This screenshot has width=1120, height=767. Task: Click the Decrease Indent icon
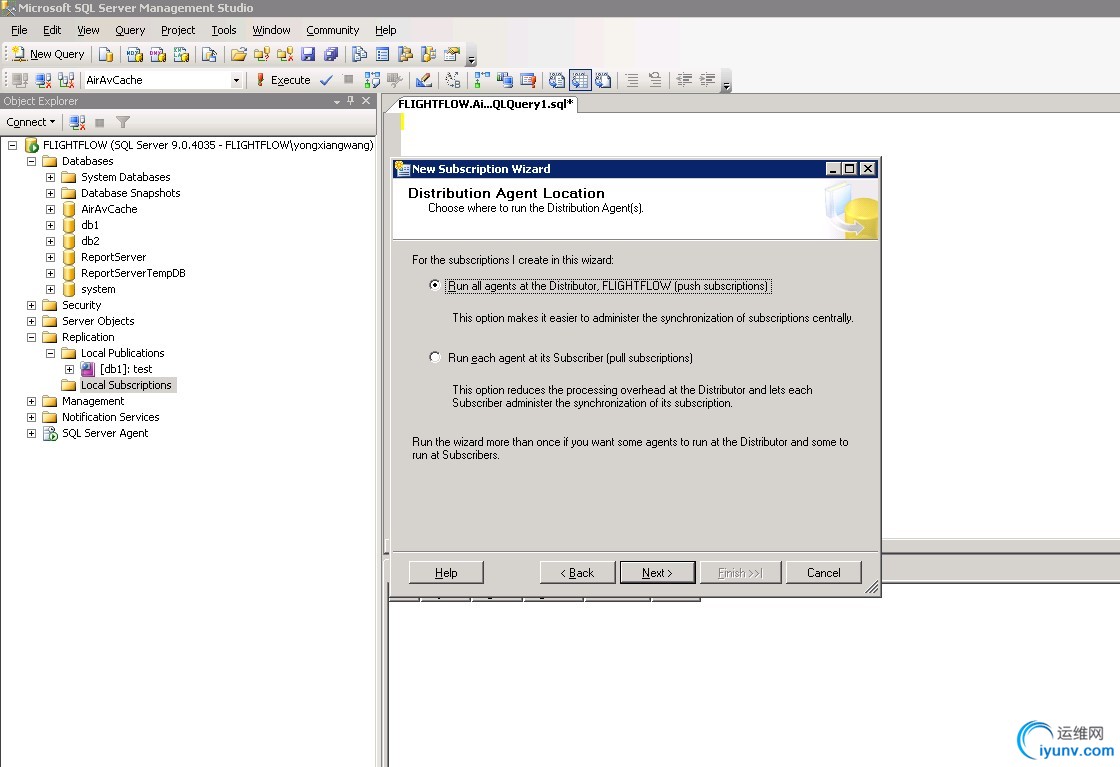(684, 80)
